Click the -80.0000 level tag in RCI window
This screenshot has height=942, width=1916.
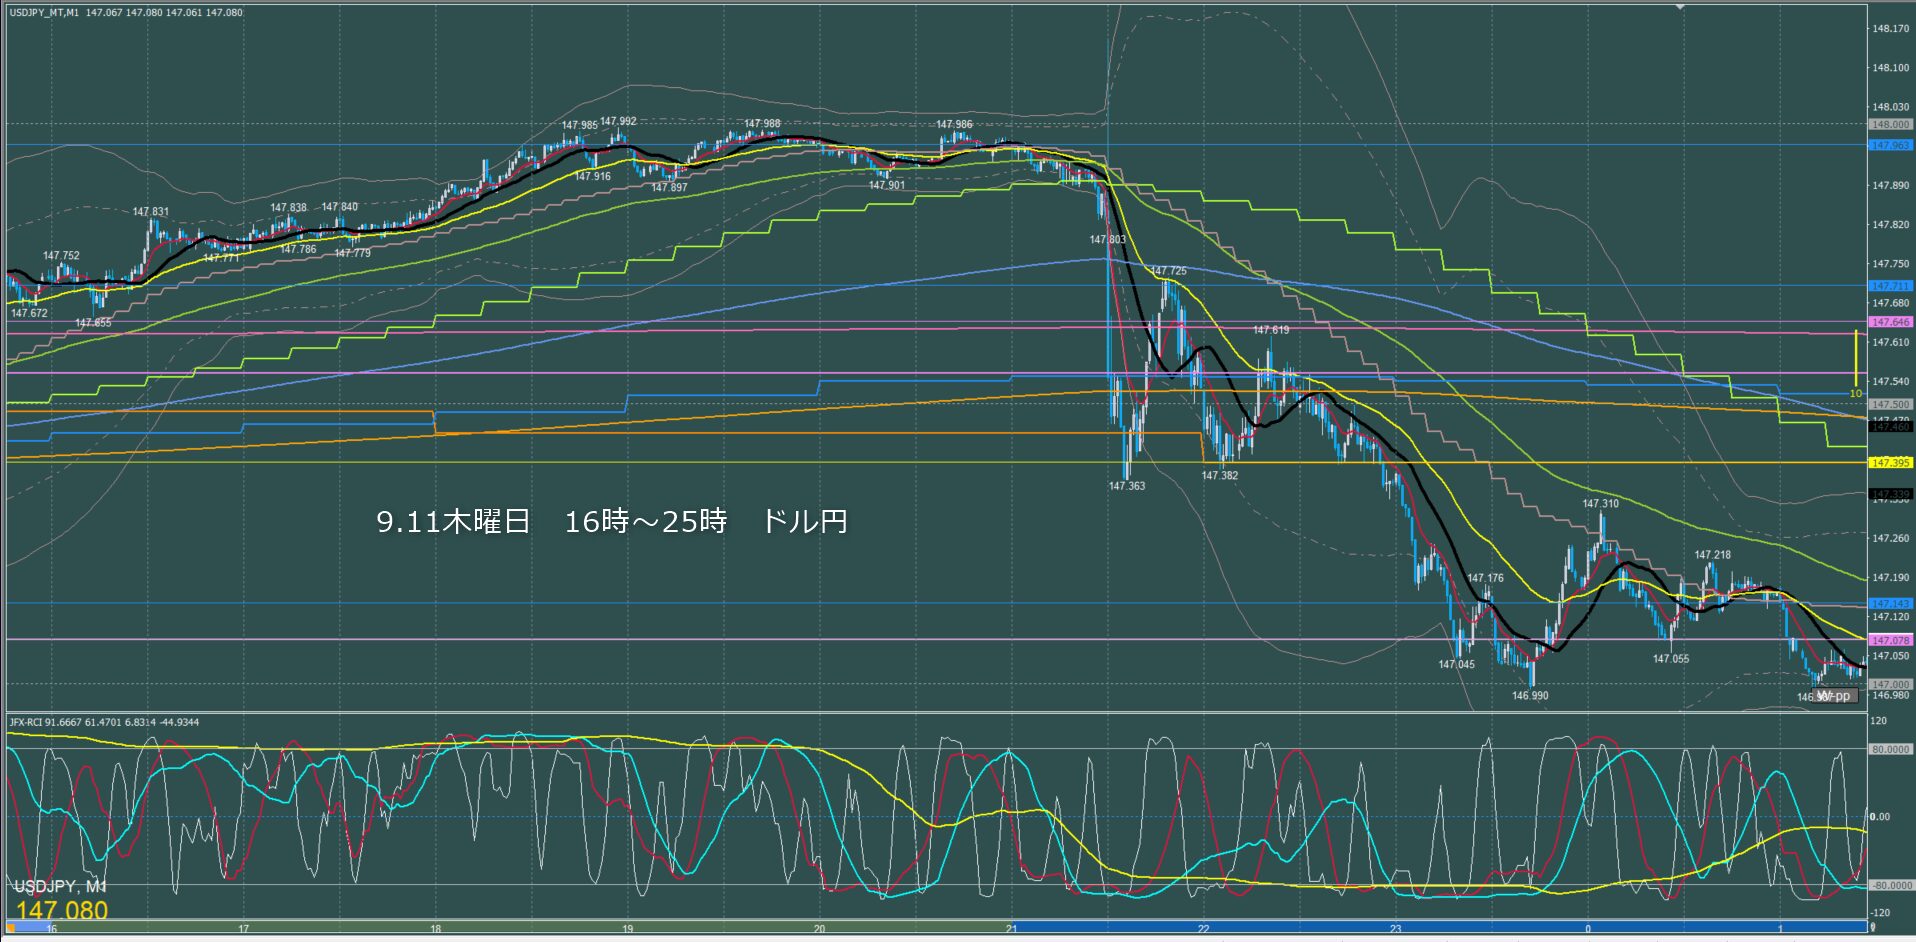(1890, 885)
